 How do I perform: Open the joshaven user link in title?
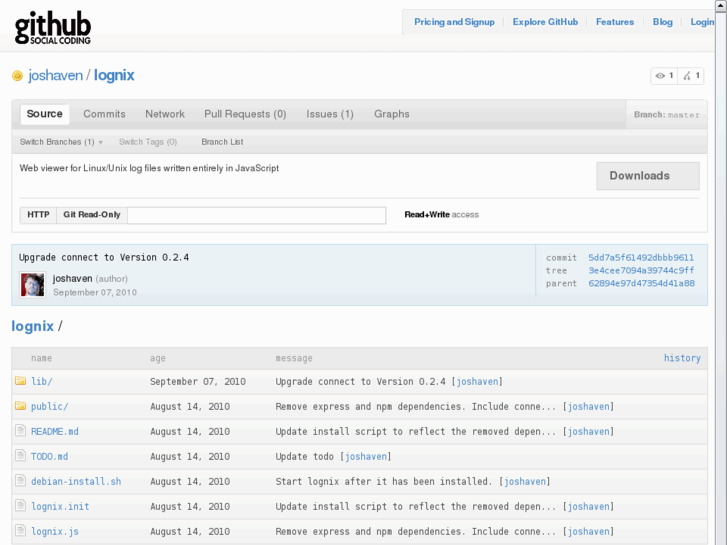coord(55,75)
